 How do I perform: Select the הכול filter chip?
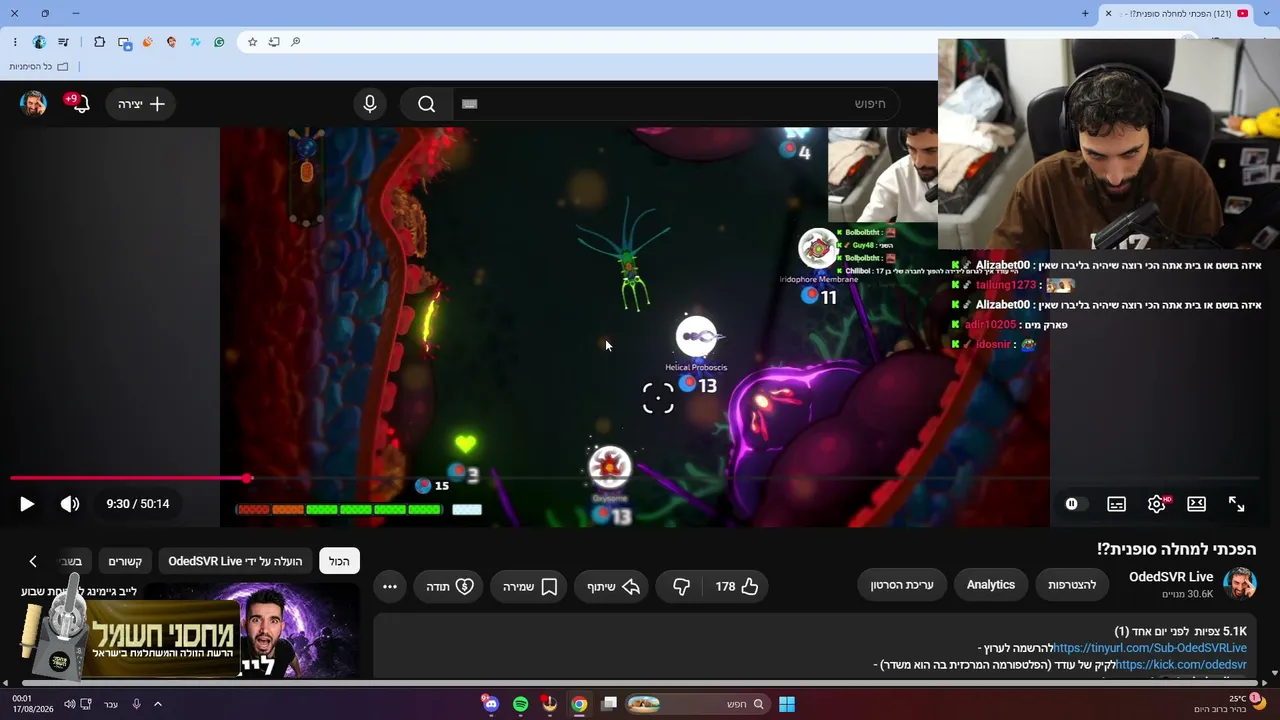coord(339,561)
